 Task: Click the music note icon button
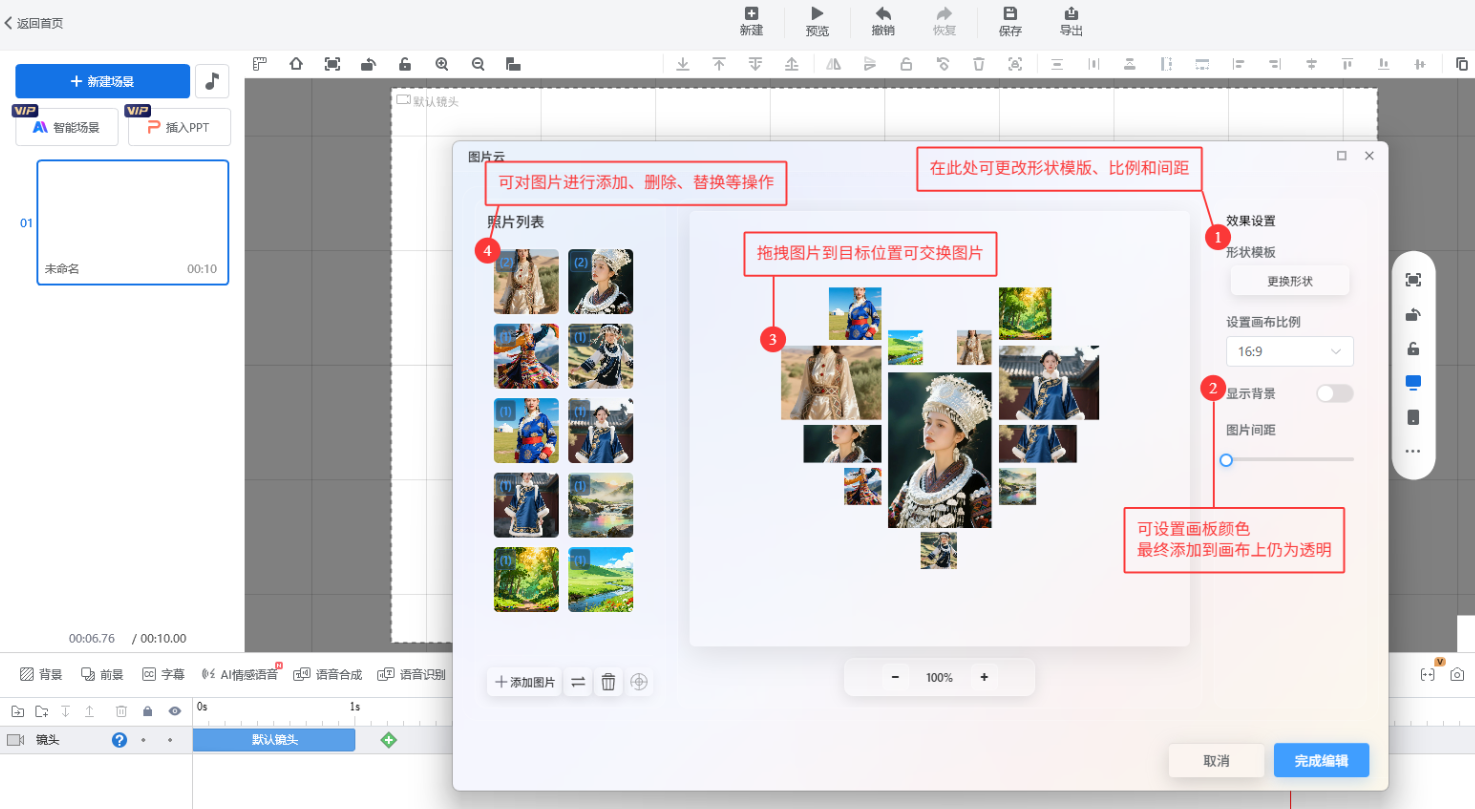(x=212, y=82)
